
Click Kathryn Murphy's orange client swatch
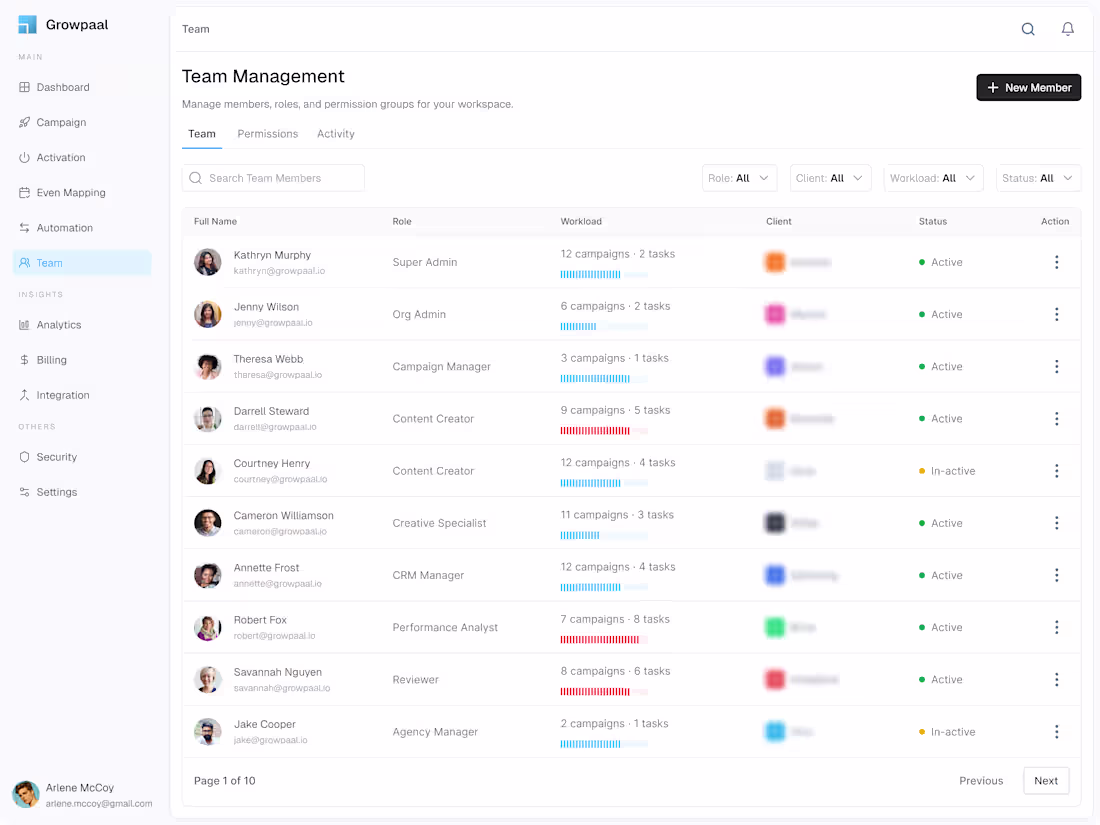[x=775, y=262]
